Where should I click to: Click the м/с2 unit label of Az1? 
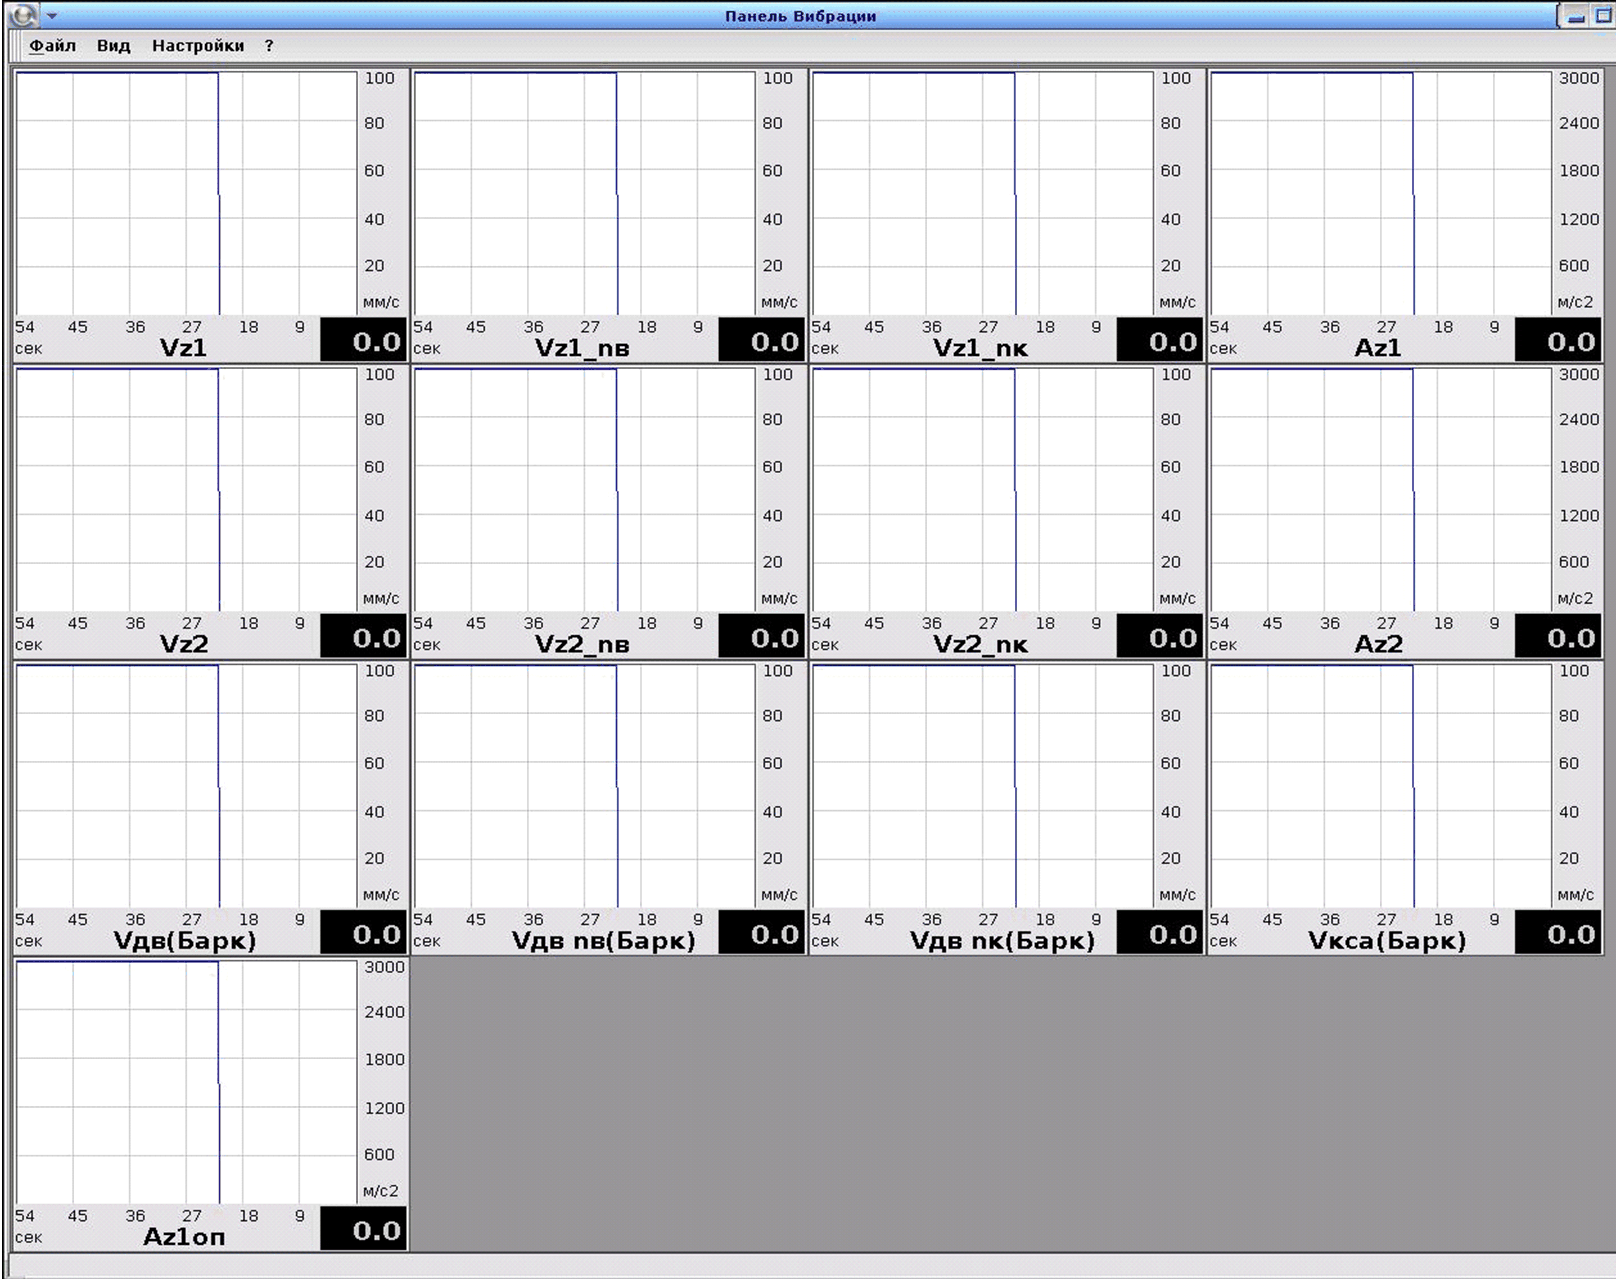tap(1575, 302)
